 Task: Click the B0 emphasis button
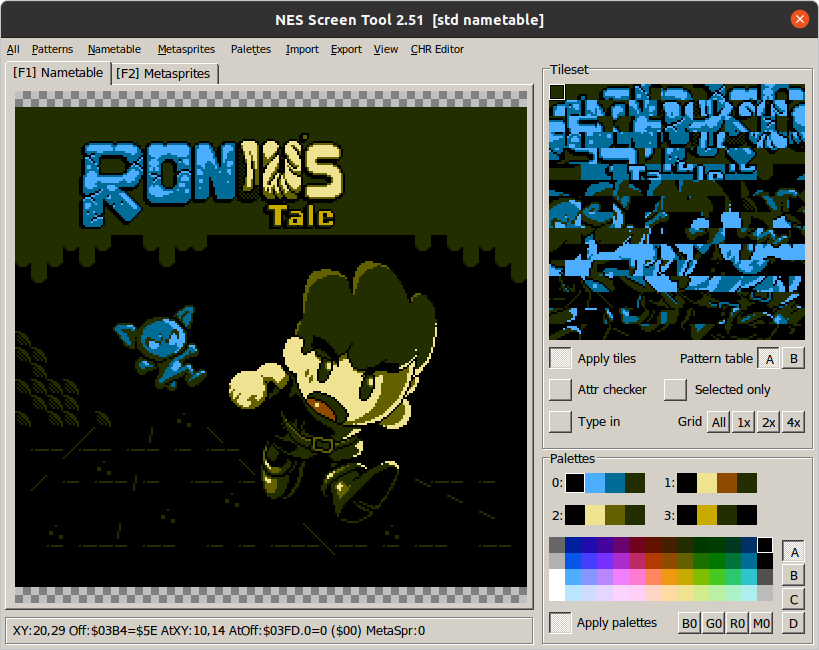pos(689,623)
